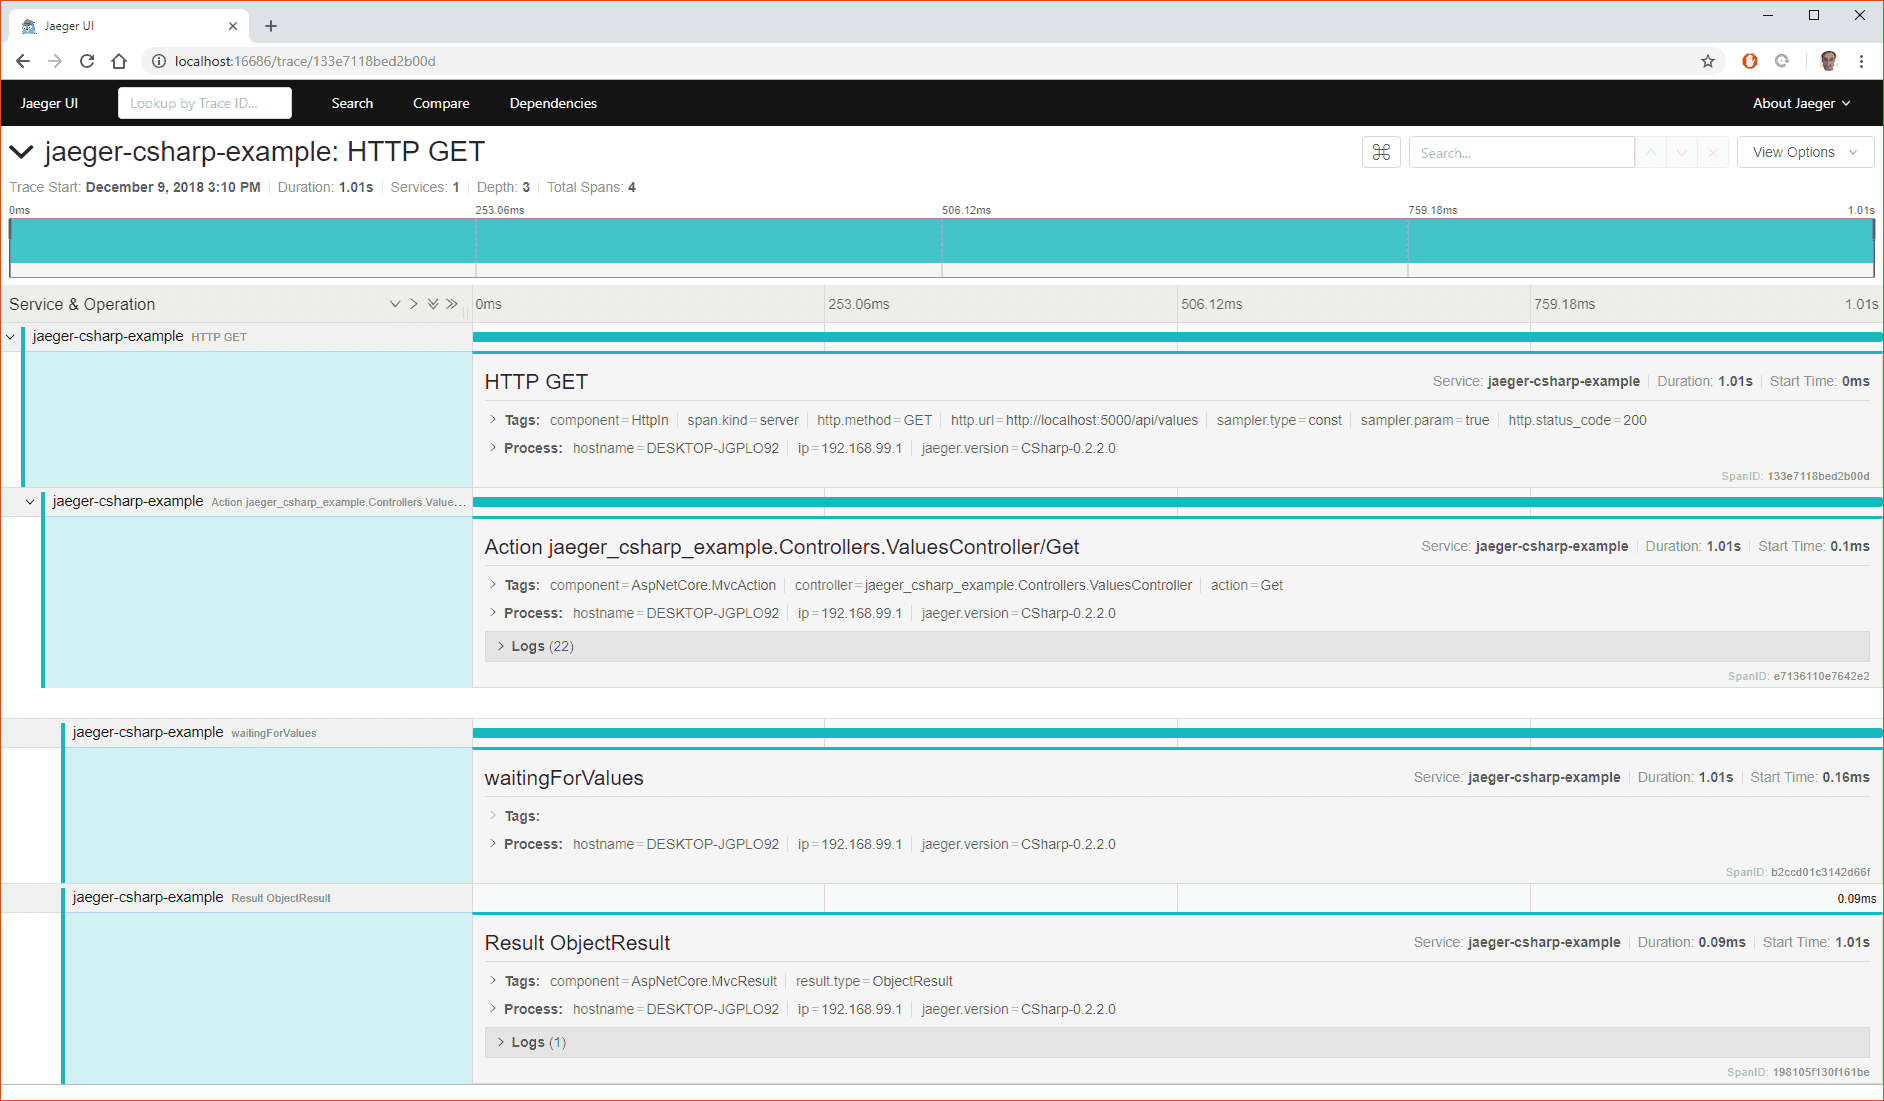Click the sampler.type=const tag

[1279, 420]
